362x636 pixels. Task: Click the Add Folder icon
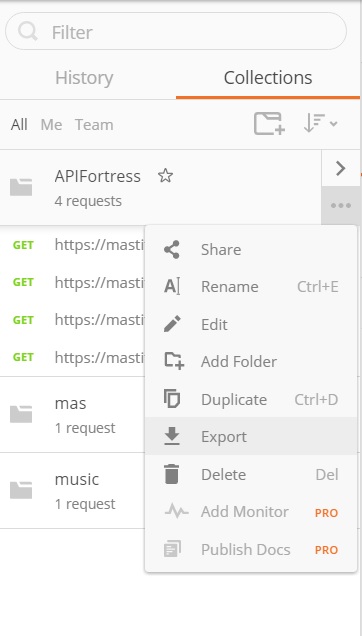tap(174, 361)
